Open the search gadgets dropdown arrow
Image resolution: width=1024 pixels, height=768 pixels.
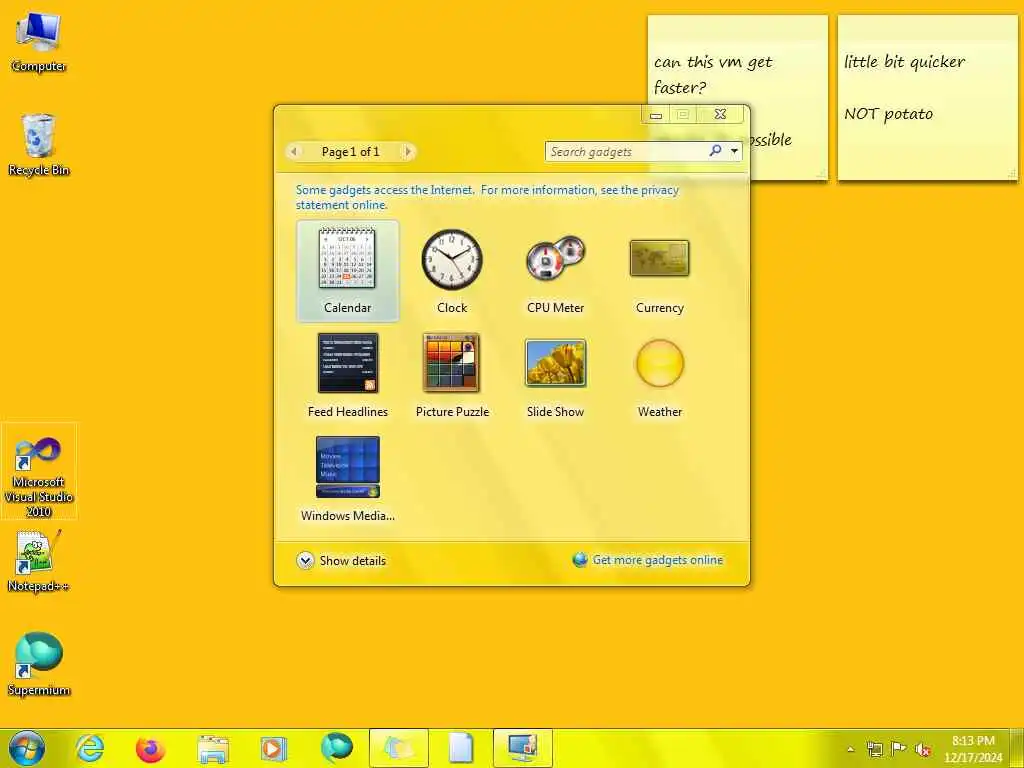pyautogui.click(x=735, y=152)
